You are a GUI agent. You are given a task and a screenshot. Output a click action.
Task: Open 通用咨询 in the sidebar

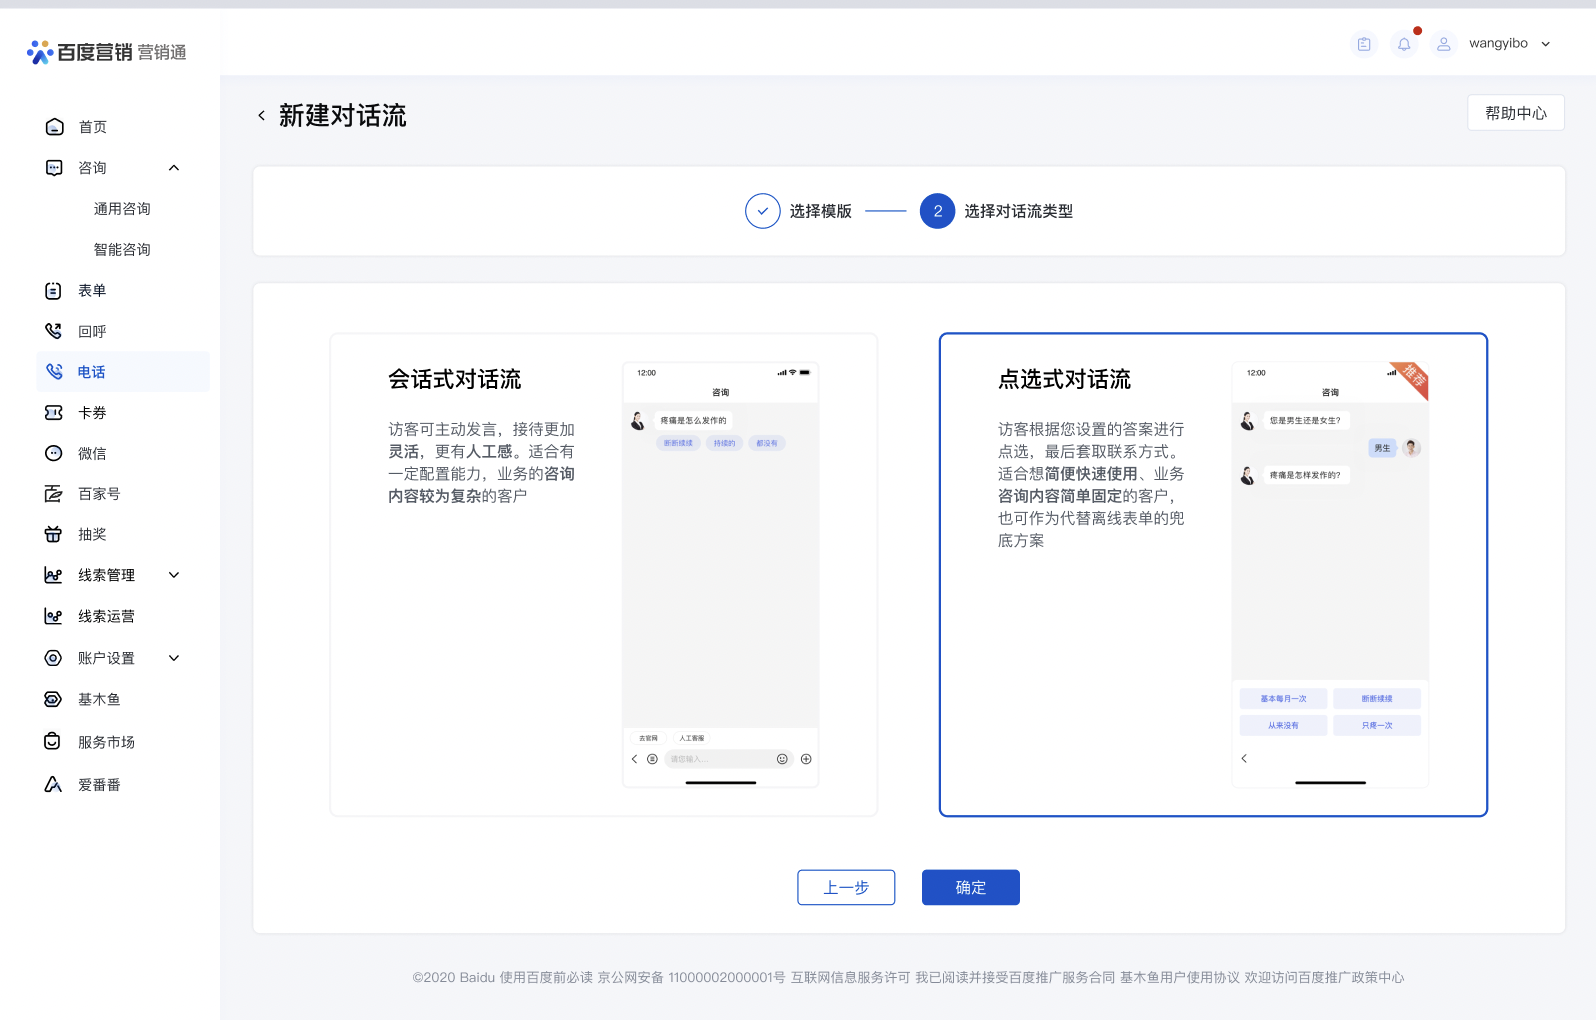122,209
